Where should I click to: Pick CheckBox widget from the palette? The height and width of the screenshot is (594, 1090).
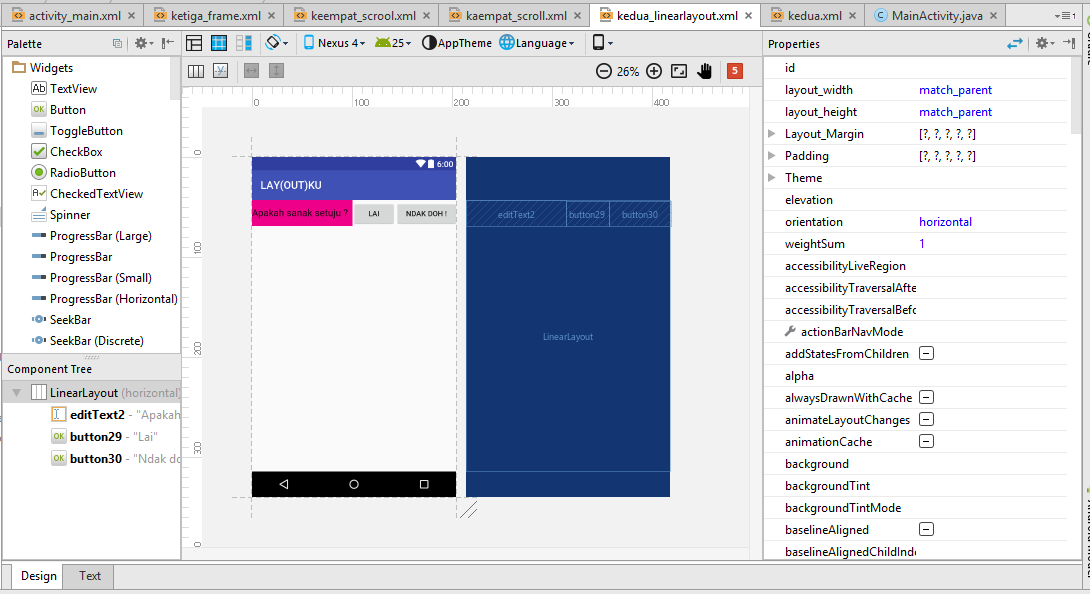67,152
